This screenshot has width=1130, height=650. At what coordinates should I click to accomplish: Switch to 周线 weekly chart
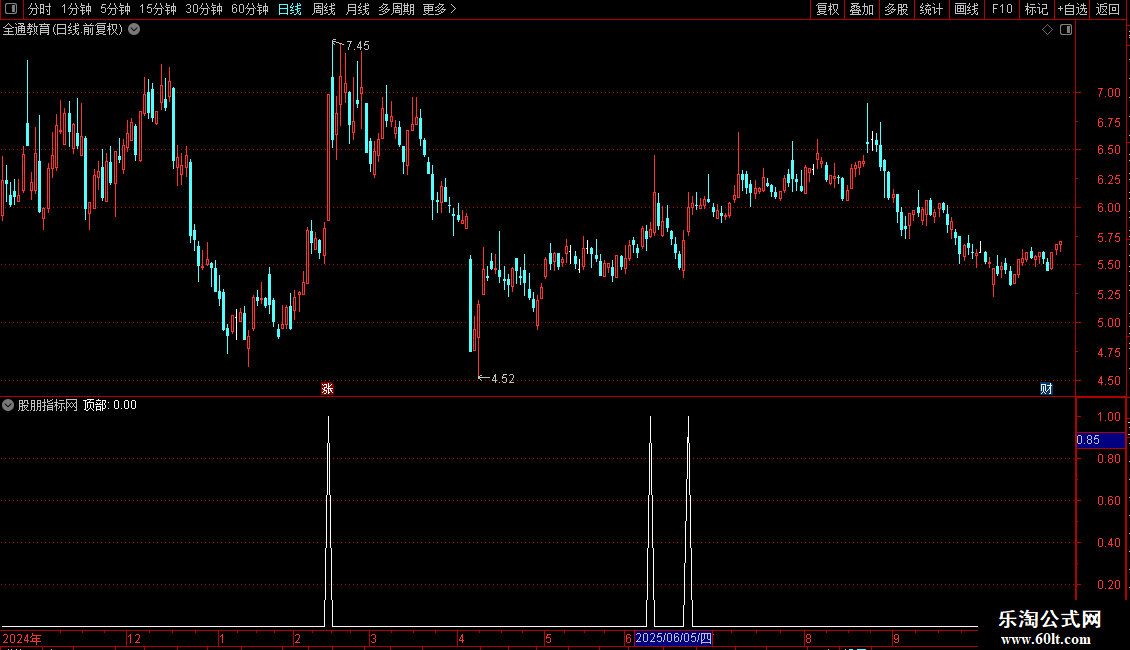(324, 9)
